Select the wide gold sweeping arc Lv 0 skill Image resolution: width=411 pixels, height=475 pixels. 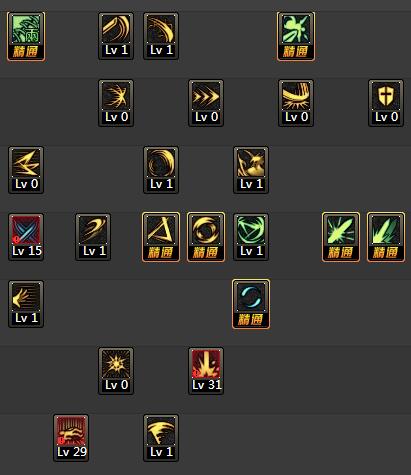pyautogui.click(x=296, y=103)
